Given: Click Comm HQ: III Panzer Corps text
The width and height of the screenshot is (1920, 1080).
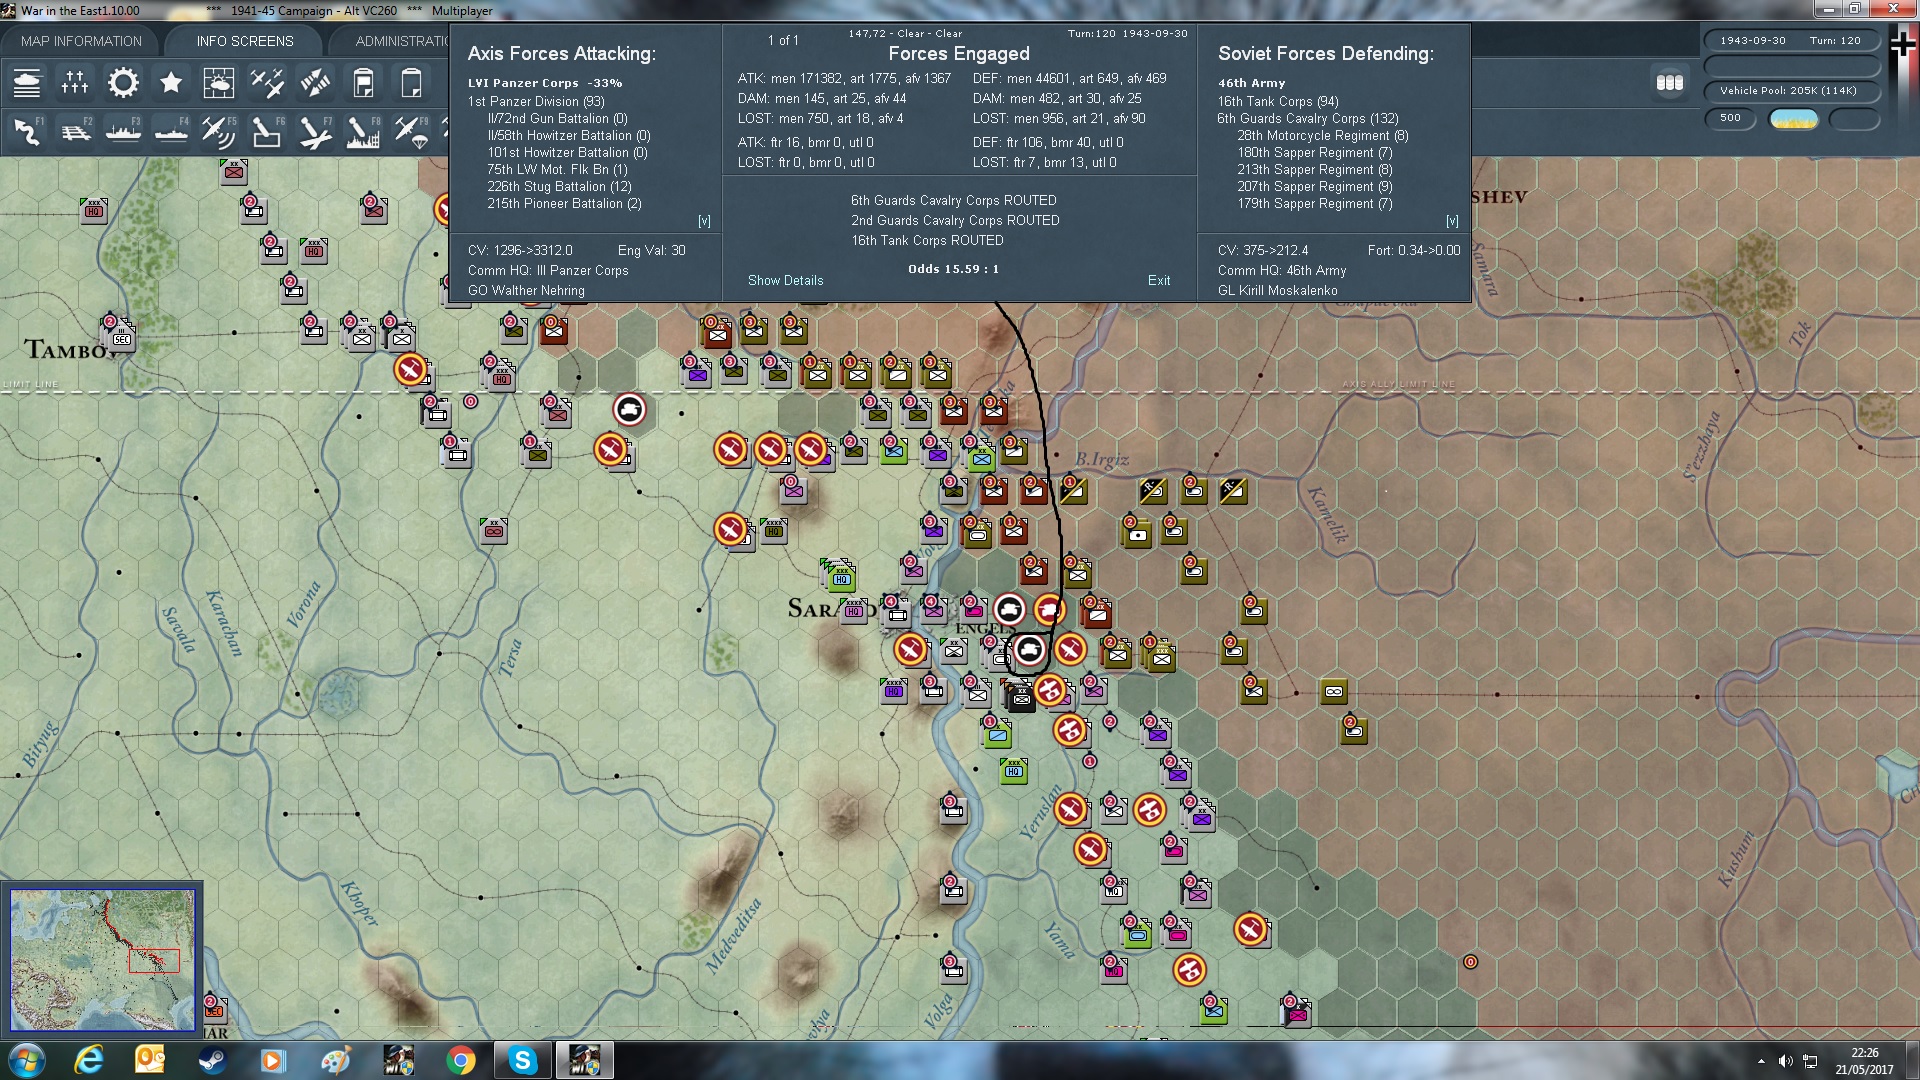Looking at the screenshot, I should [x=548, y=270].
